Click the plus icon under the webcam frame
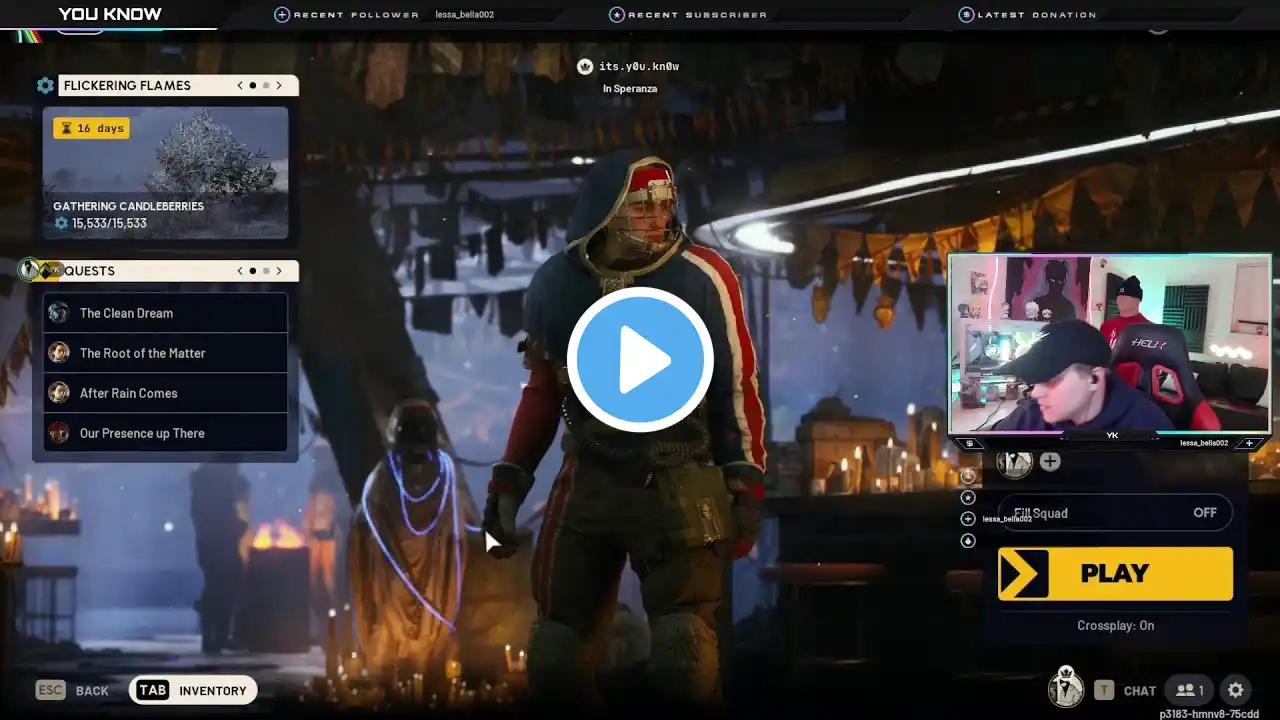 pyautogui.click(x=1249, y=443)
